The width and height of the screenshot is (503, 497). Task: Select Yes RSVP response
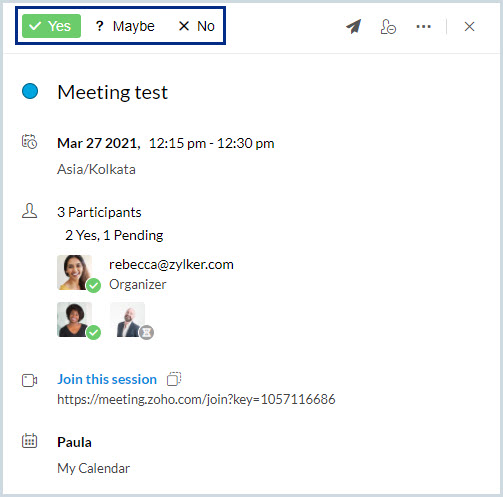[51, 26]
